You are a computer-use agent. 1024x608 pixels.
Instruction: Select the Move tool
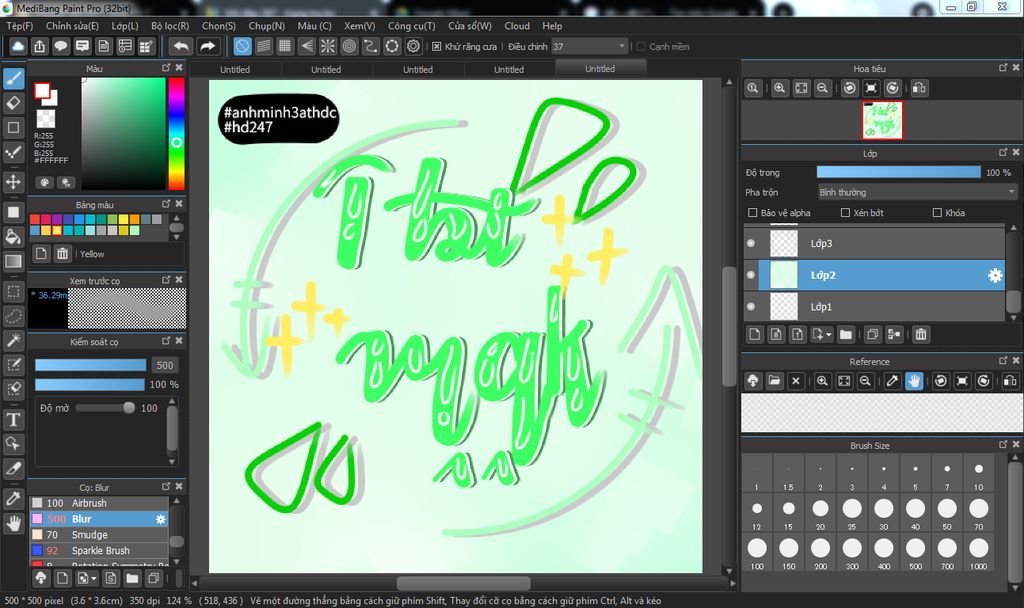(13, 182)
